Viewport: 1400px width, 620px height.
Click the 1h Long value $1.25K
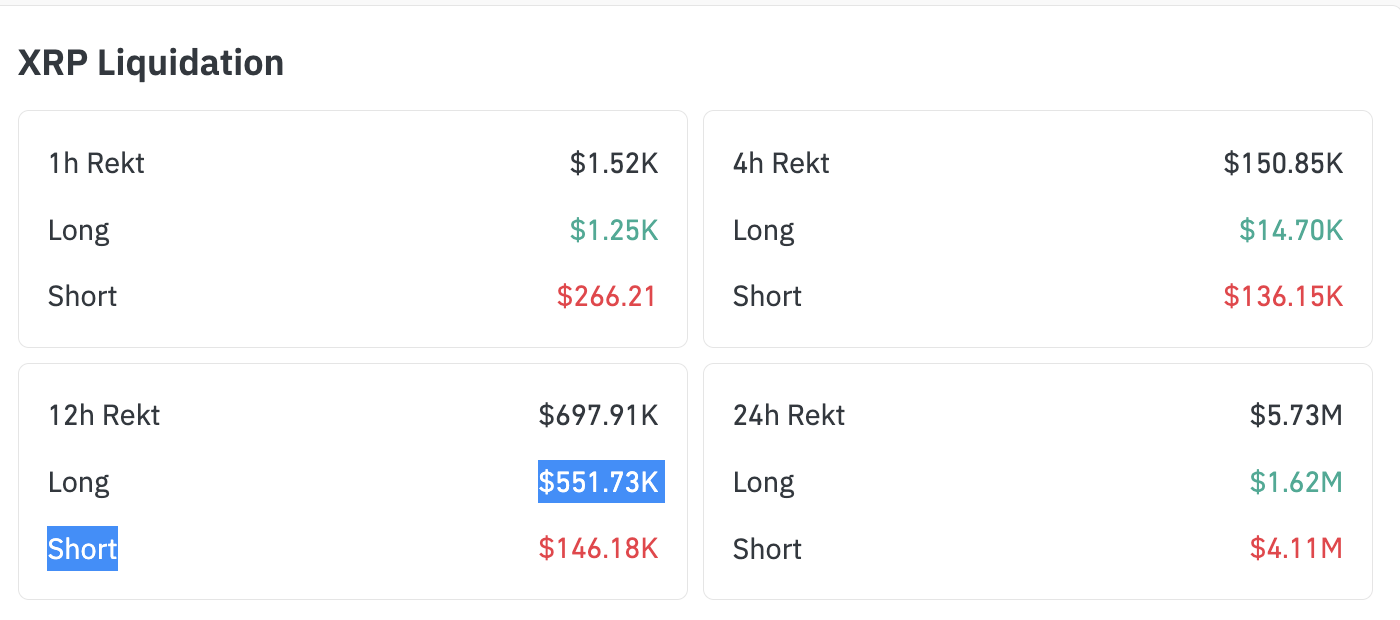[x=614, y=230]
